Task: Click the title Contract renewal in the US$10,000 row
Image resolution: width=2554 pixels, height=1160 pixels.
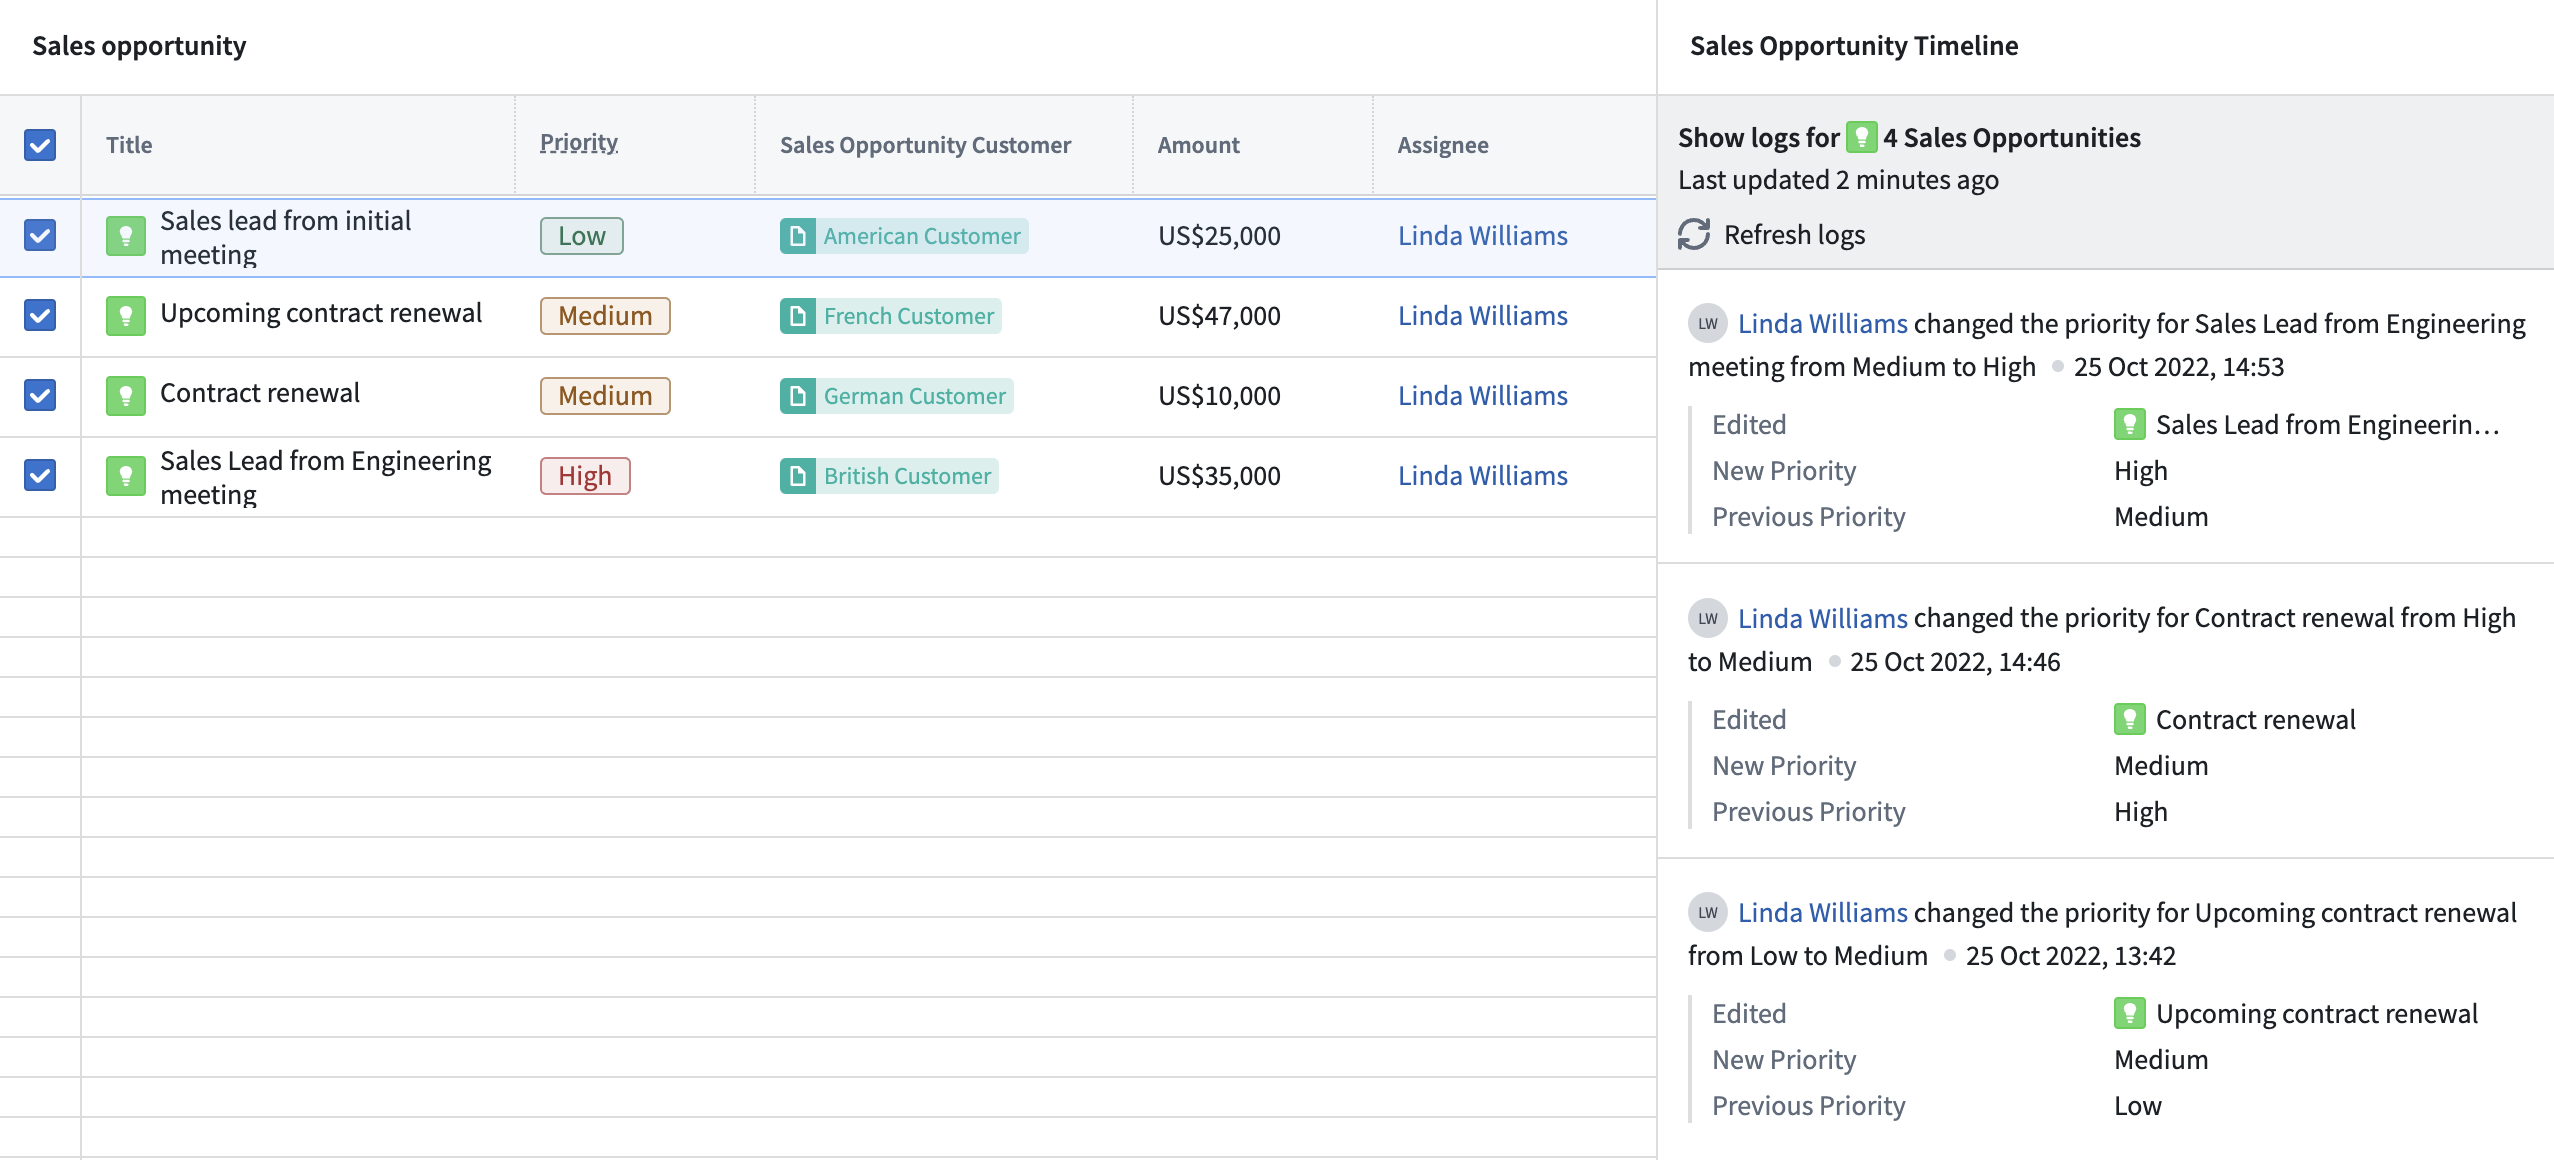Action: click(260, 393)
